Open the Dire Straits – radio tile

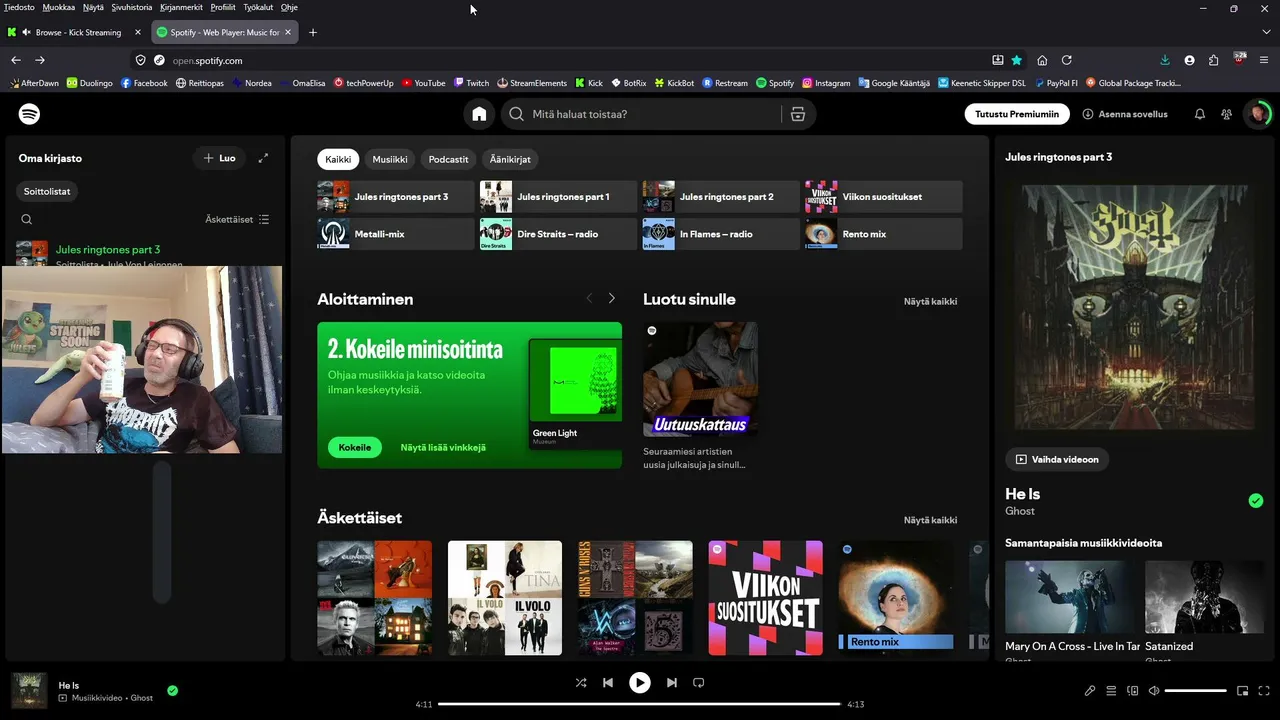(558, 234)
